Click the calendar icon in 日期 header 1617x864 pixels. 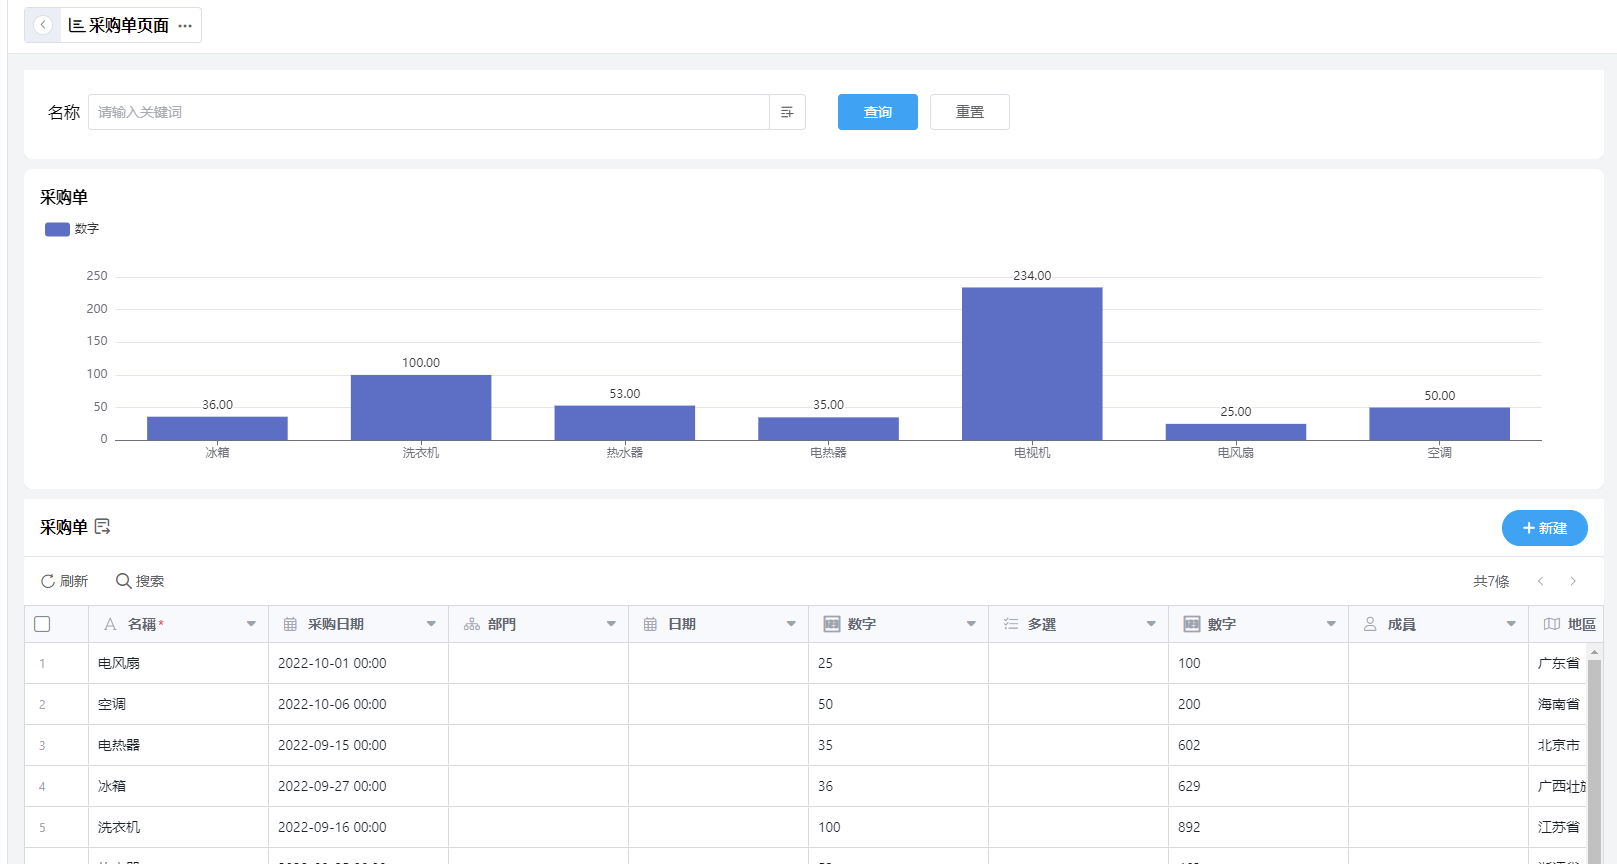(650, 624)
